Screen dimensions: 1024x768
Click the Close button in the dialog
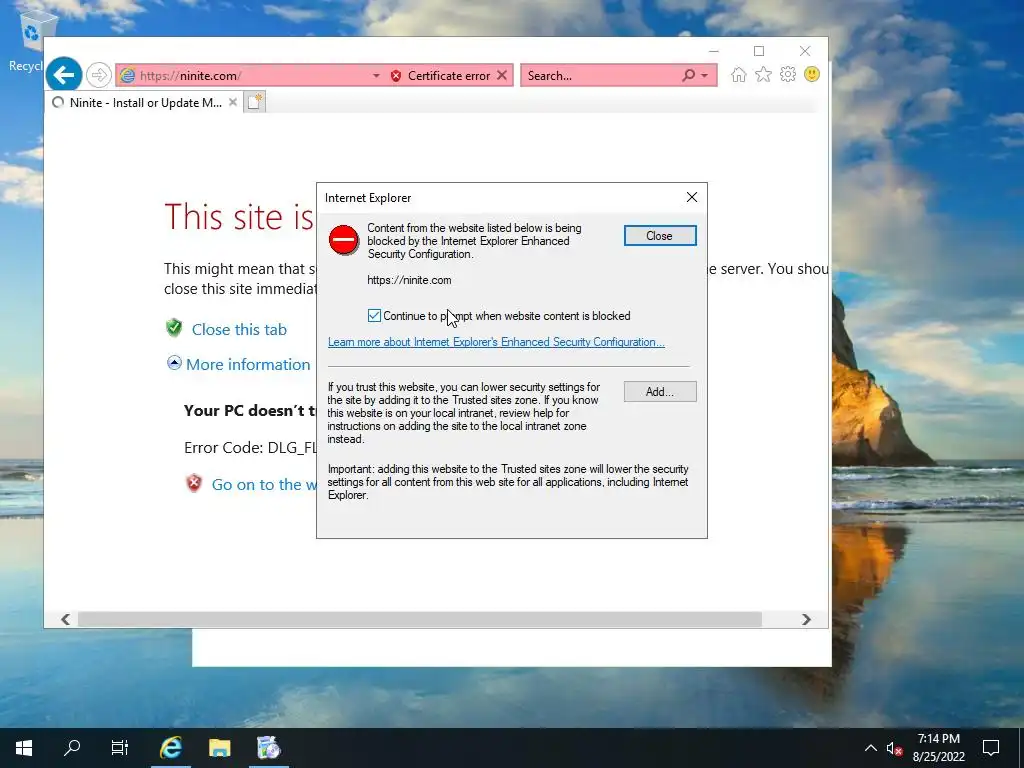click(x=660, y=236)
